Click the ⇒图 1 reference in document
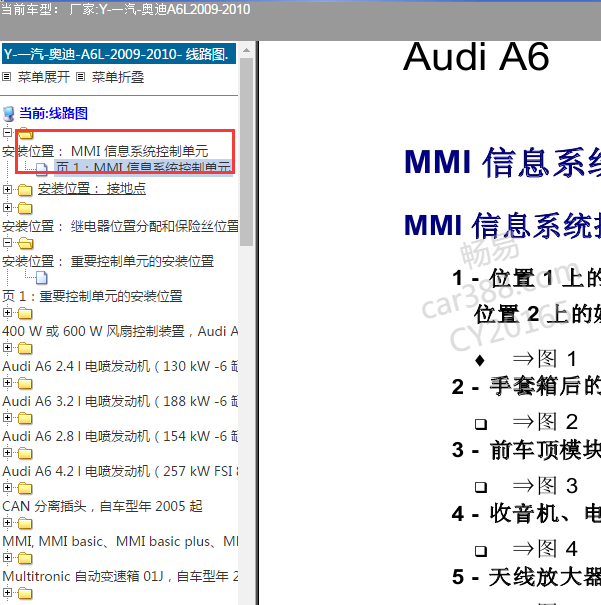The width and height of the screenshot is (601, 605). 544,359
